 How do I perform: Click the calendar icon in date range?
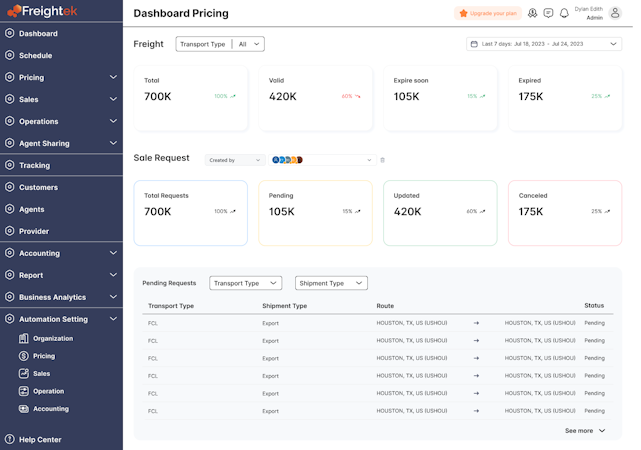pos(474,44)
